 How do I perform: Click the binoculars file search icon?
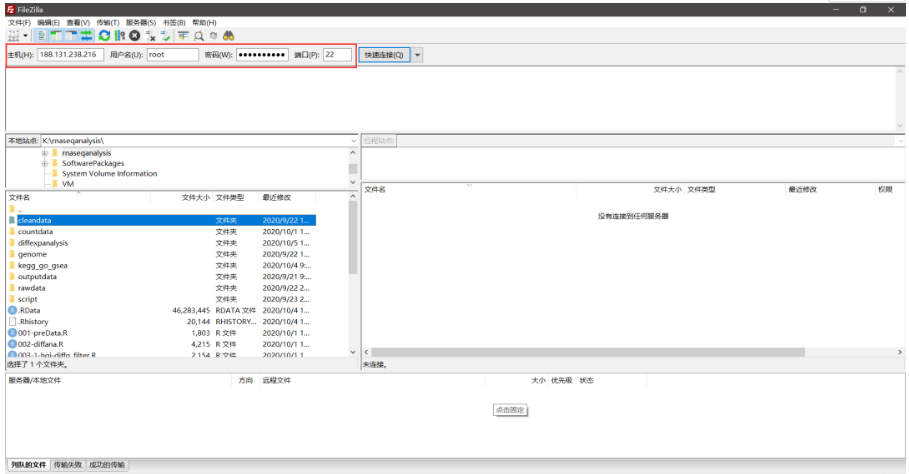(x=228, y=35)
